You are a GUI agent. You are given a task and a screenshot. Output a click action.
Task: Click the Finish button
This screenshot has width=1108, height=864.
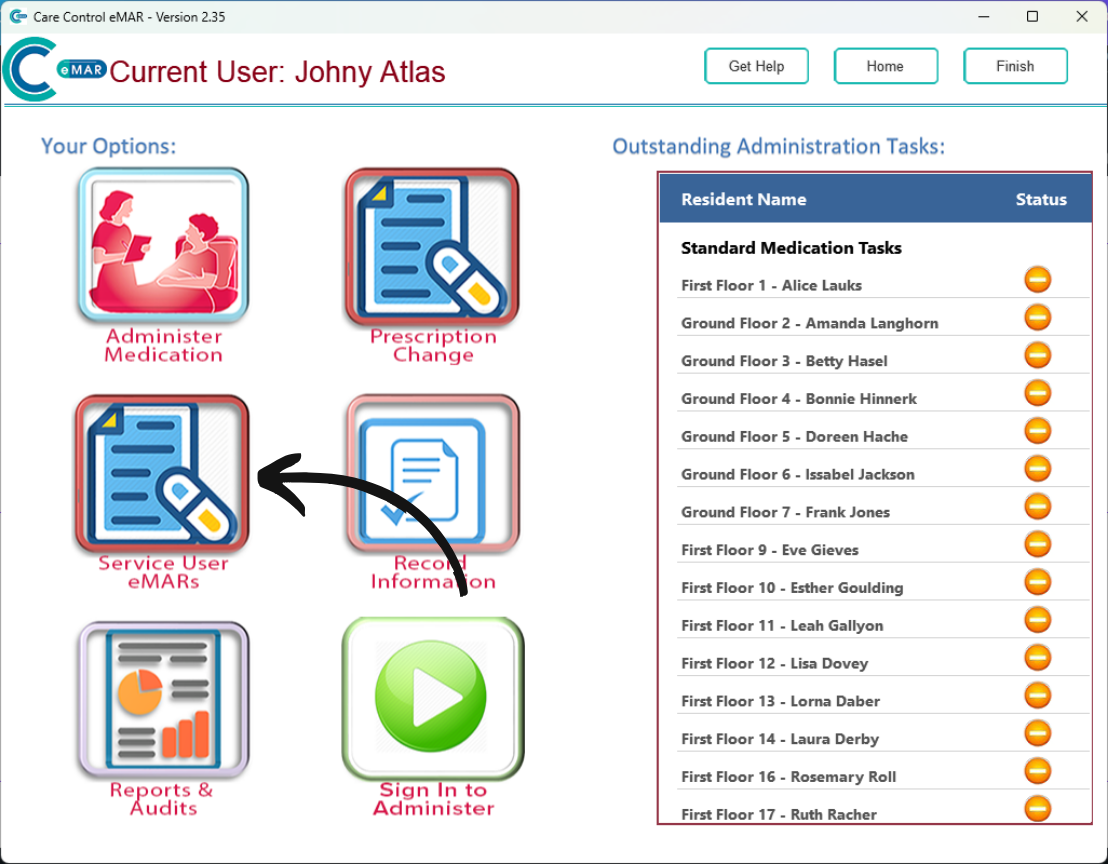click(1015, 66)
